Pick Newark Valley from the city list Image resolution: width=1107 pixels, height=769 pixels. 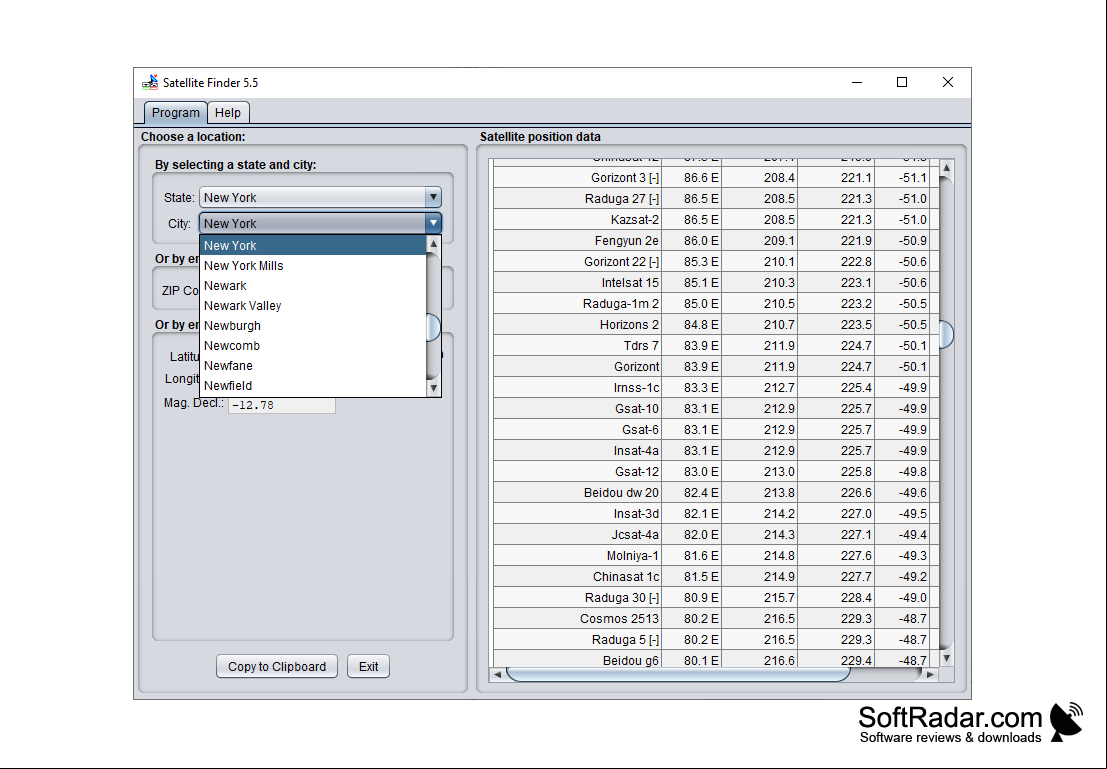tap(313, 306)
